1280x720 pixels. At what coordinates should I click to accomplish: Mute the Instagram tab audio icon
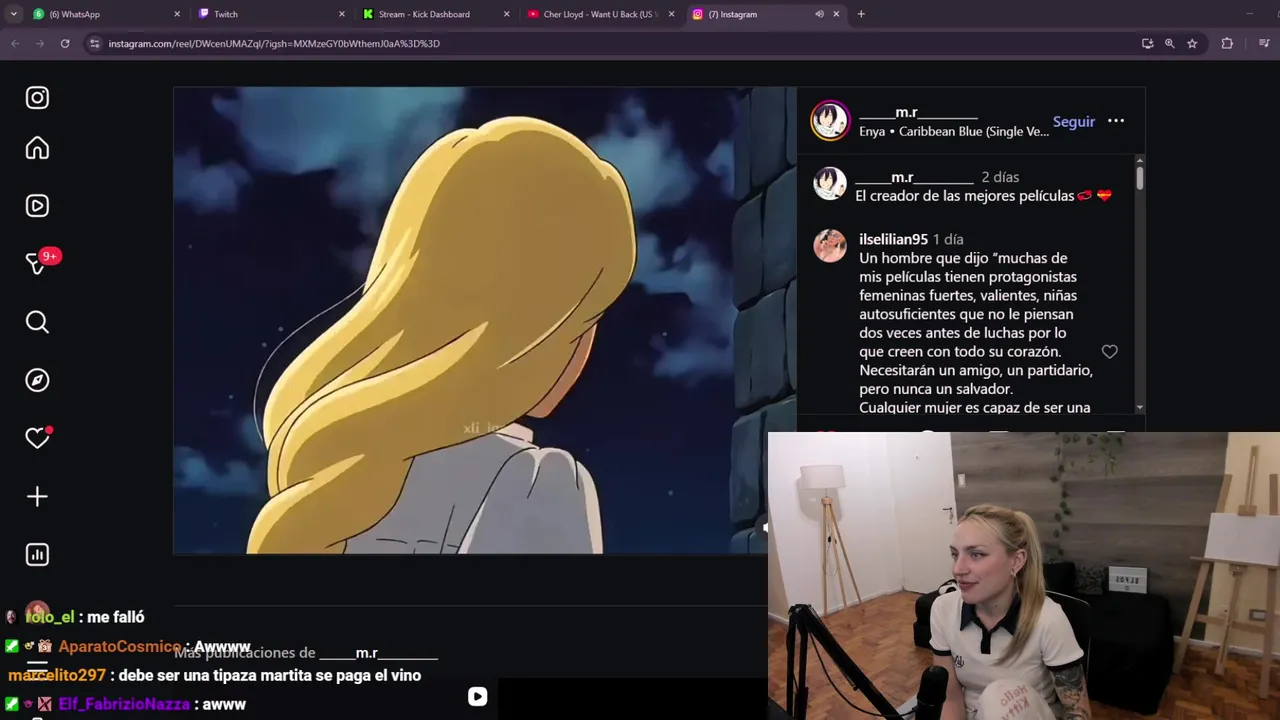pos(819,14)
